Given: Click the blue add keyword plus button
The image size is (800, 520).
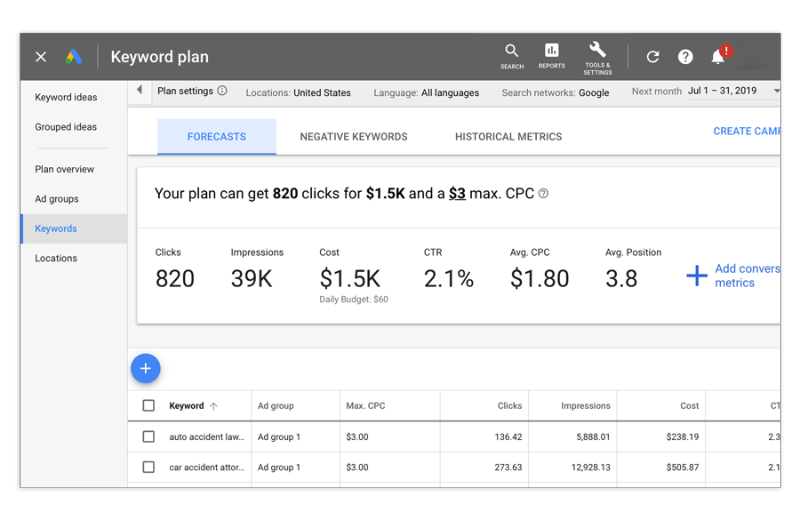Looking at the screenshot, I should [145, 368].
